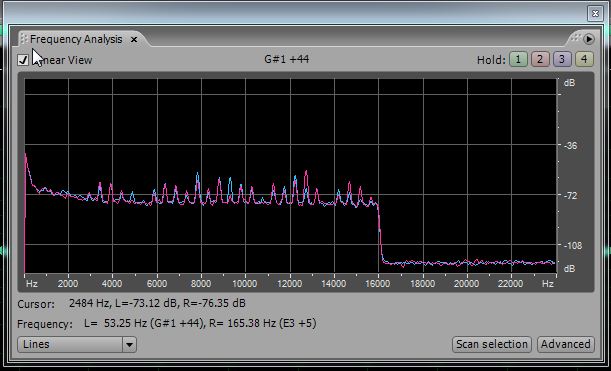611x371 pixels.
Task: Close the floating panel window
Action: (595, 14)
